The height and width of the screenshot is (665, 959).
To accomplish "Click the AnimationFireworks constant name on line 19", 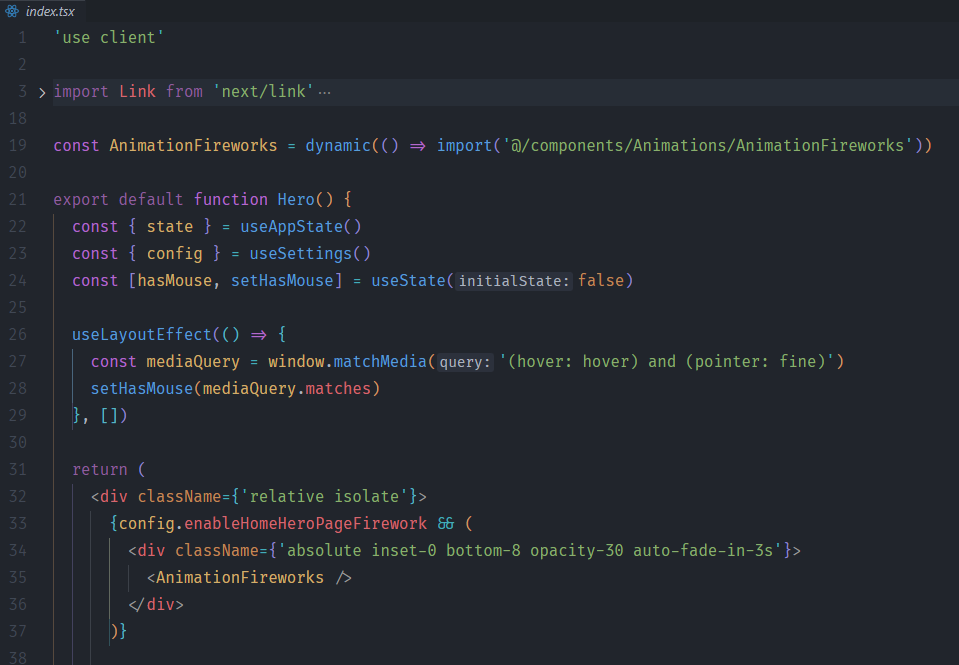I will click(193, 146).
